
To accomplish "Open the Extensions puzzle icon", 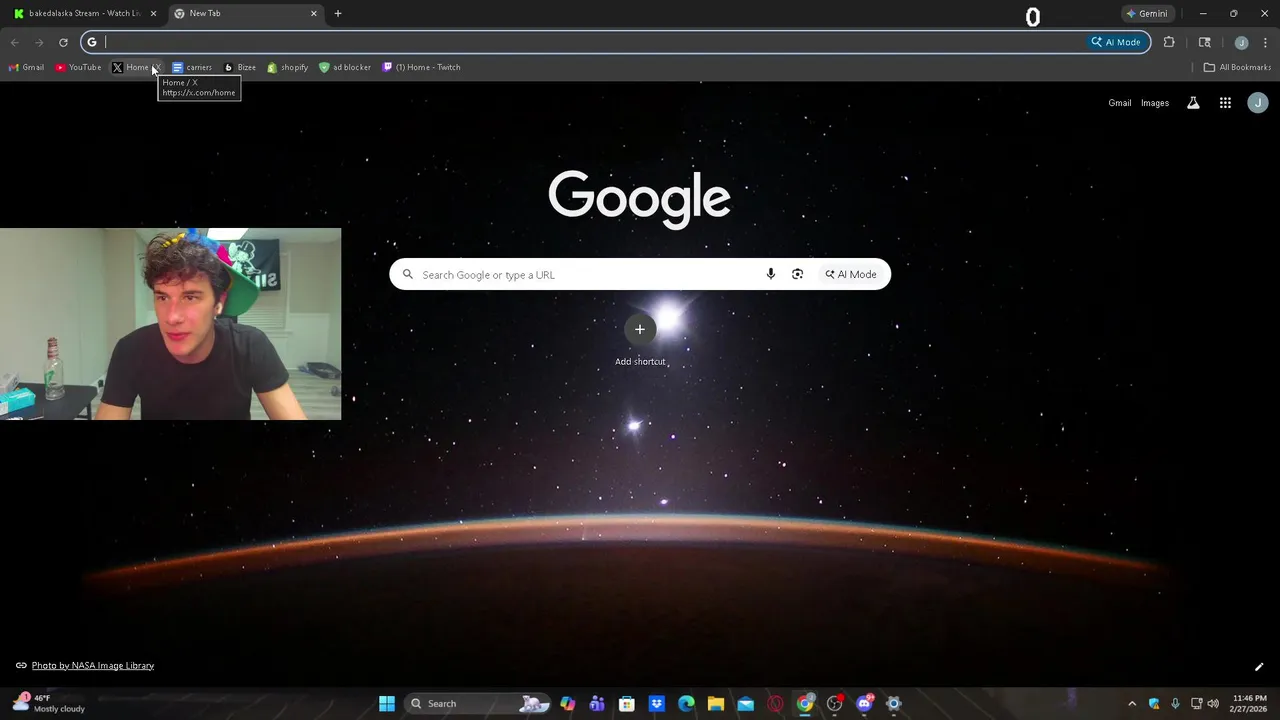I will pyautogui.click(x=1169, y=42).
